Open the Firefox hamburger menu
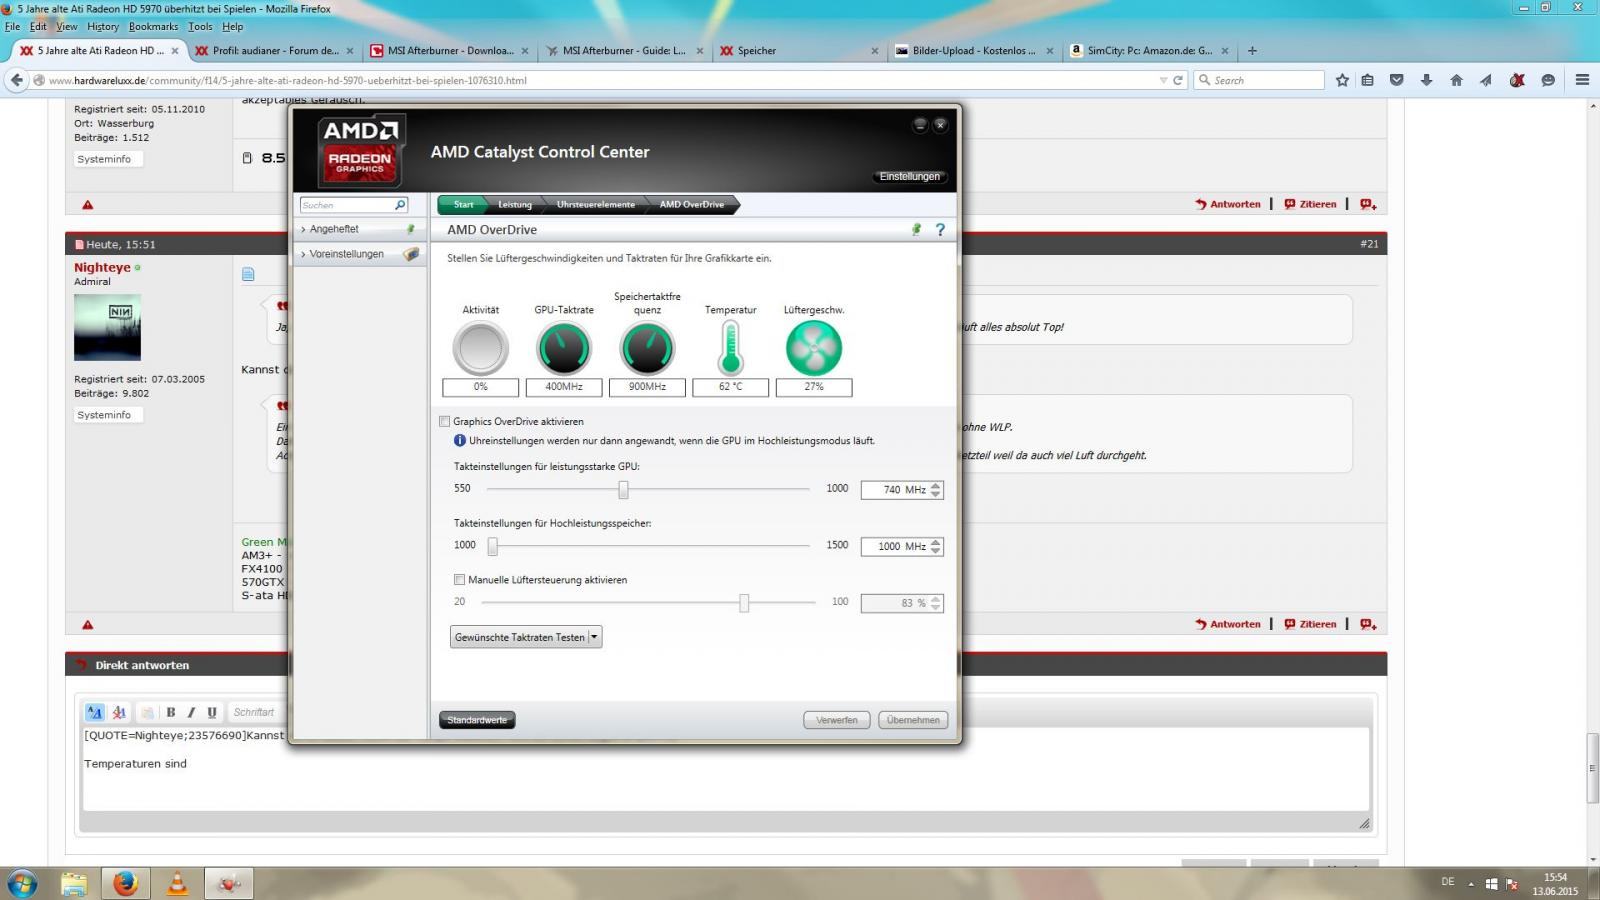This screenshot has width=1600, height=900. (x=1582, y=80)
